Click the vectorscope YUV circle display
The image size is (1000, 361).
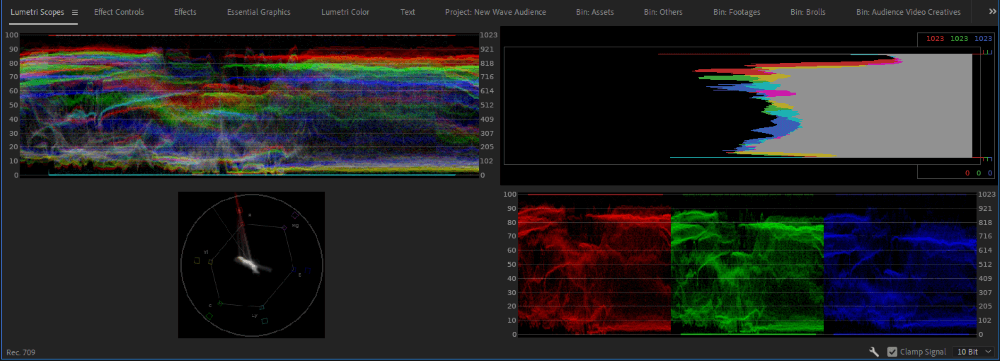[x=251, y=265]
